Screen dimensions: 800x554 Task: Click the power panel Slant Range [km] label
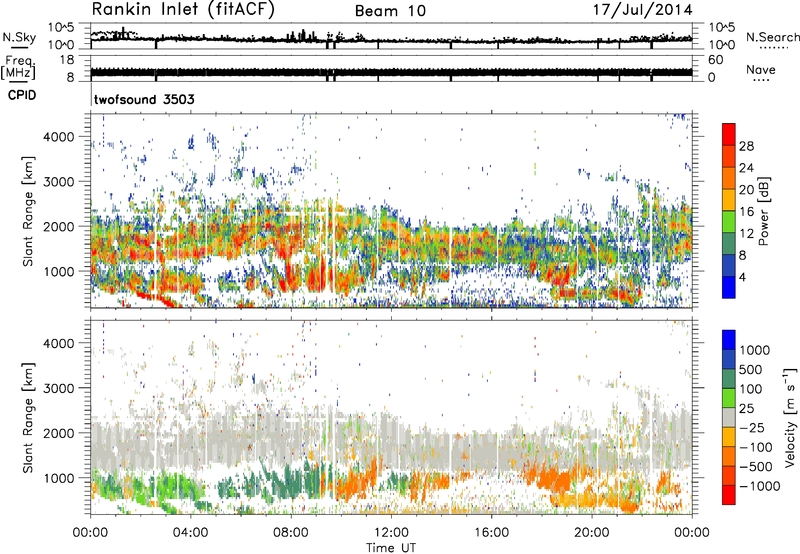[28, 211]
